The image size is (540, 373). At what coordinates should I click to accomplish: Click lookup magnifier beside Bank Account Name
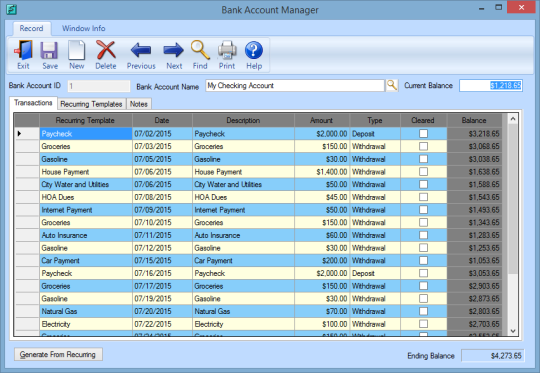(392, 85)
